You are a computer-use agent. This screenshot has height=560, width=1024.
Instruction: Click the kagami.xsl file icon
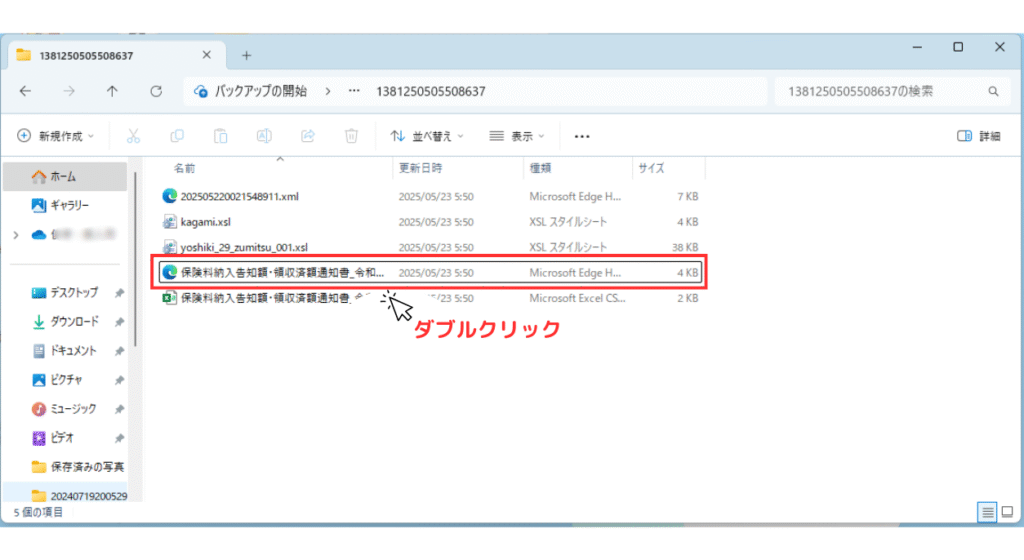170,222
